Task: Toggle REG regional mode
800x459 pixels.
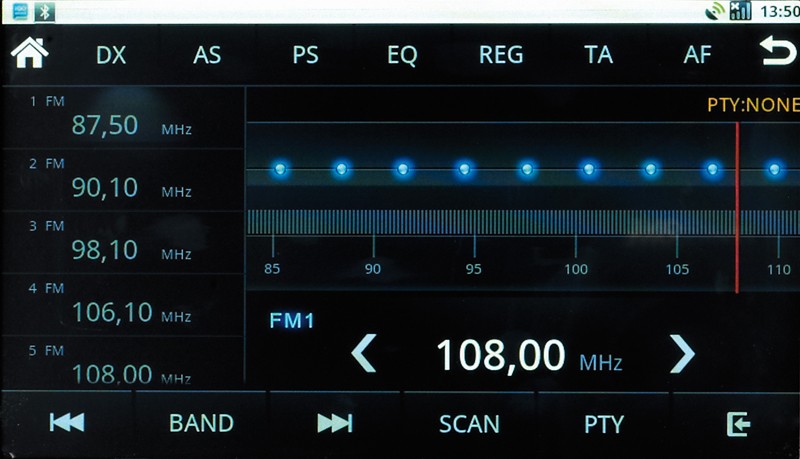Action: point(501,55)
